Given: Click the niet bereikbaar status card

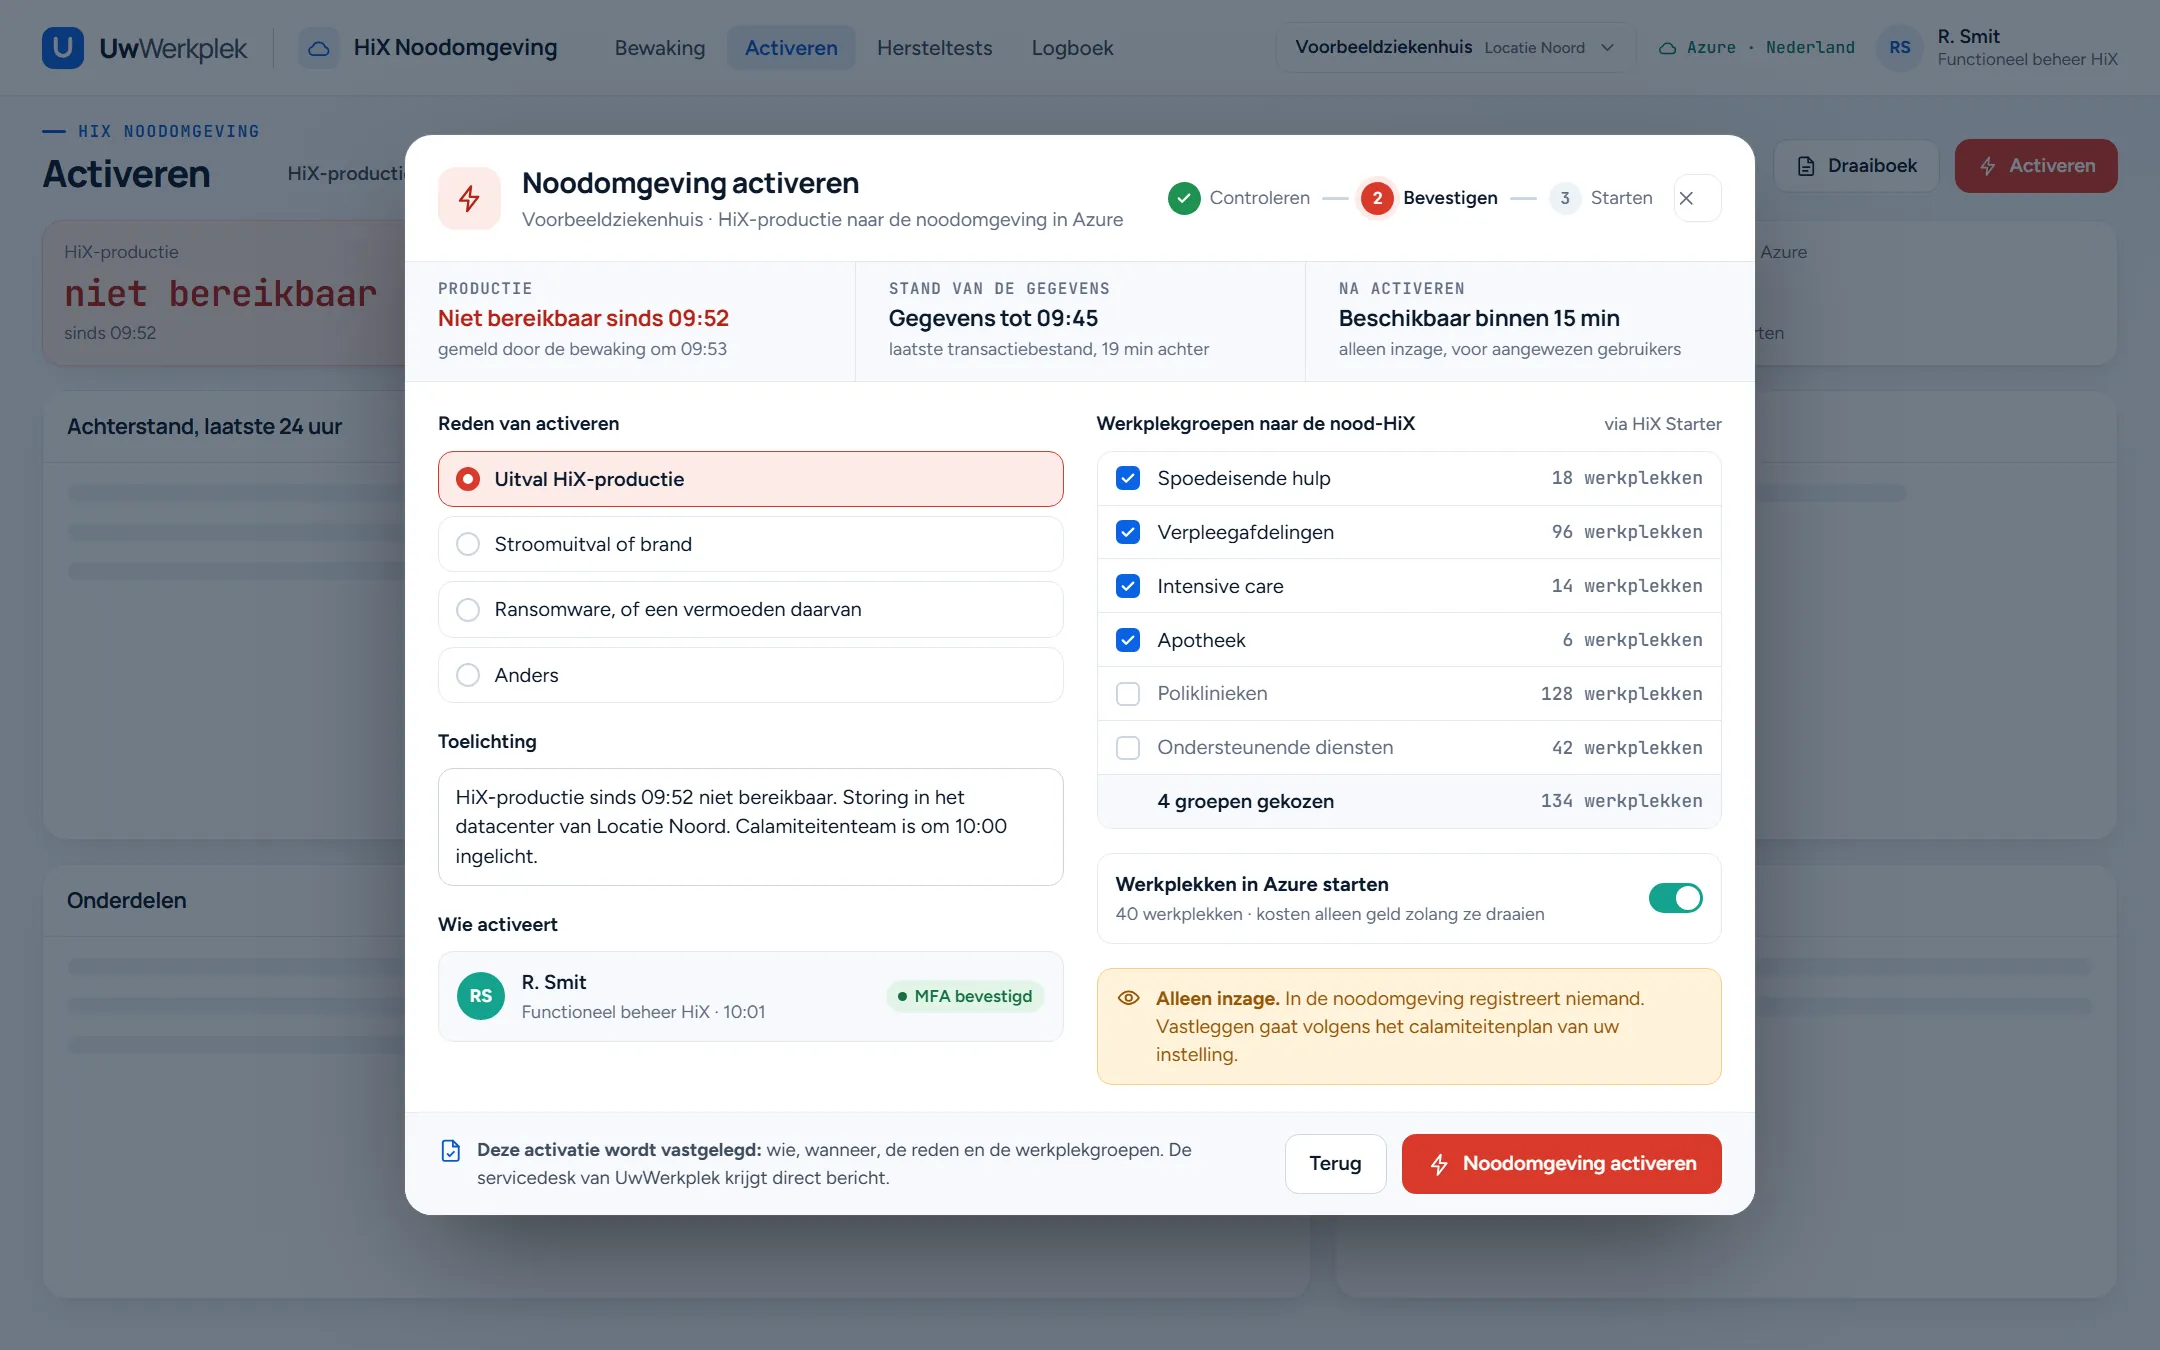Looking at the screenshot, I should tap(224, 293).
